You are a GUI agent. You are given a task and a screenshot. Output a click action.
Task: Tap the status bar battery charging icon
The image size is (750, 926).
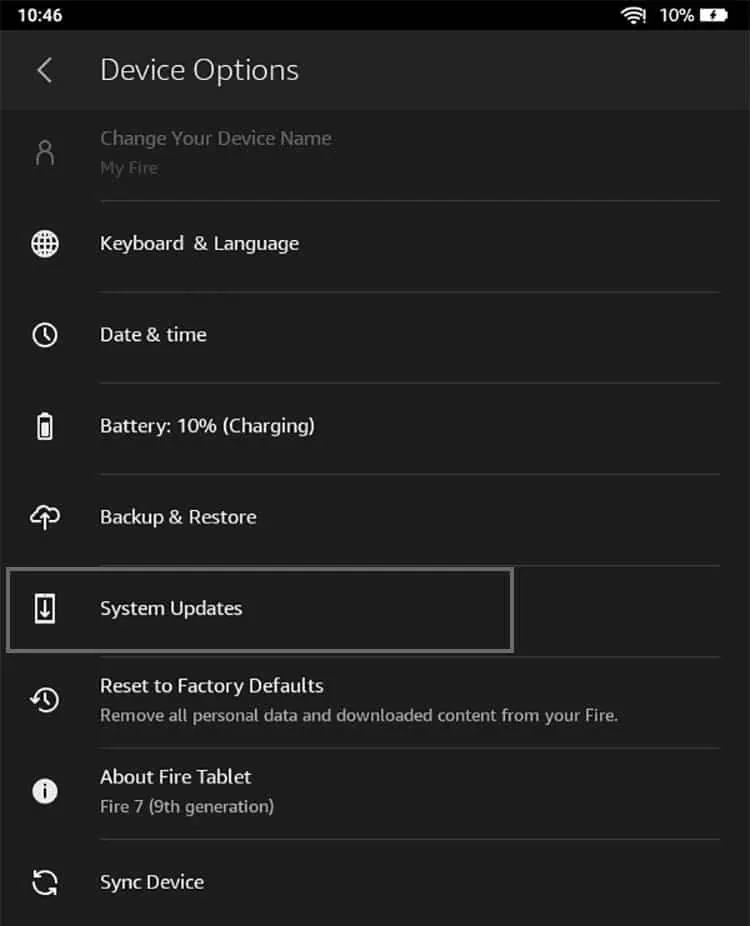pos(714,15)
